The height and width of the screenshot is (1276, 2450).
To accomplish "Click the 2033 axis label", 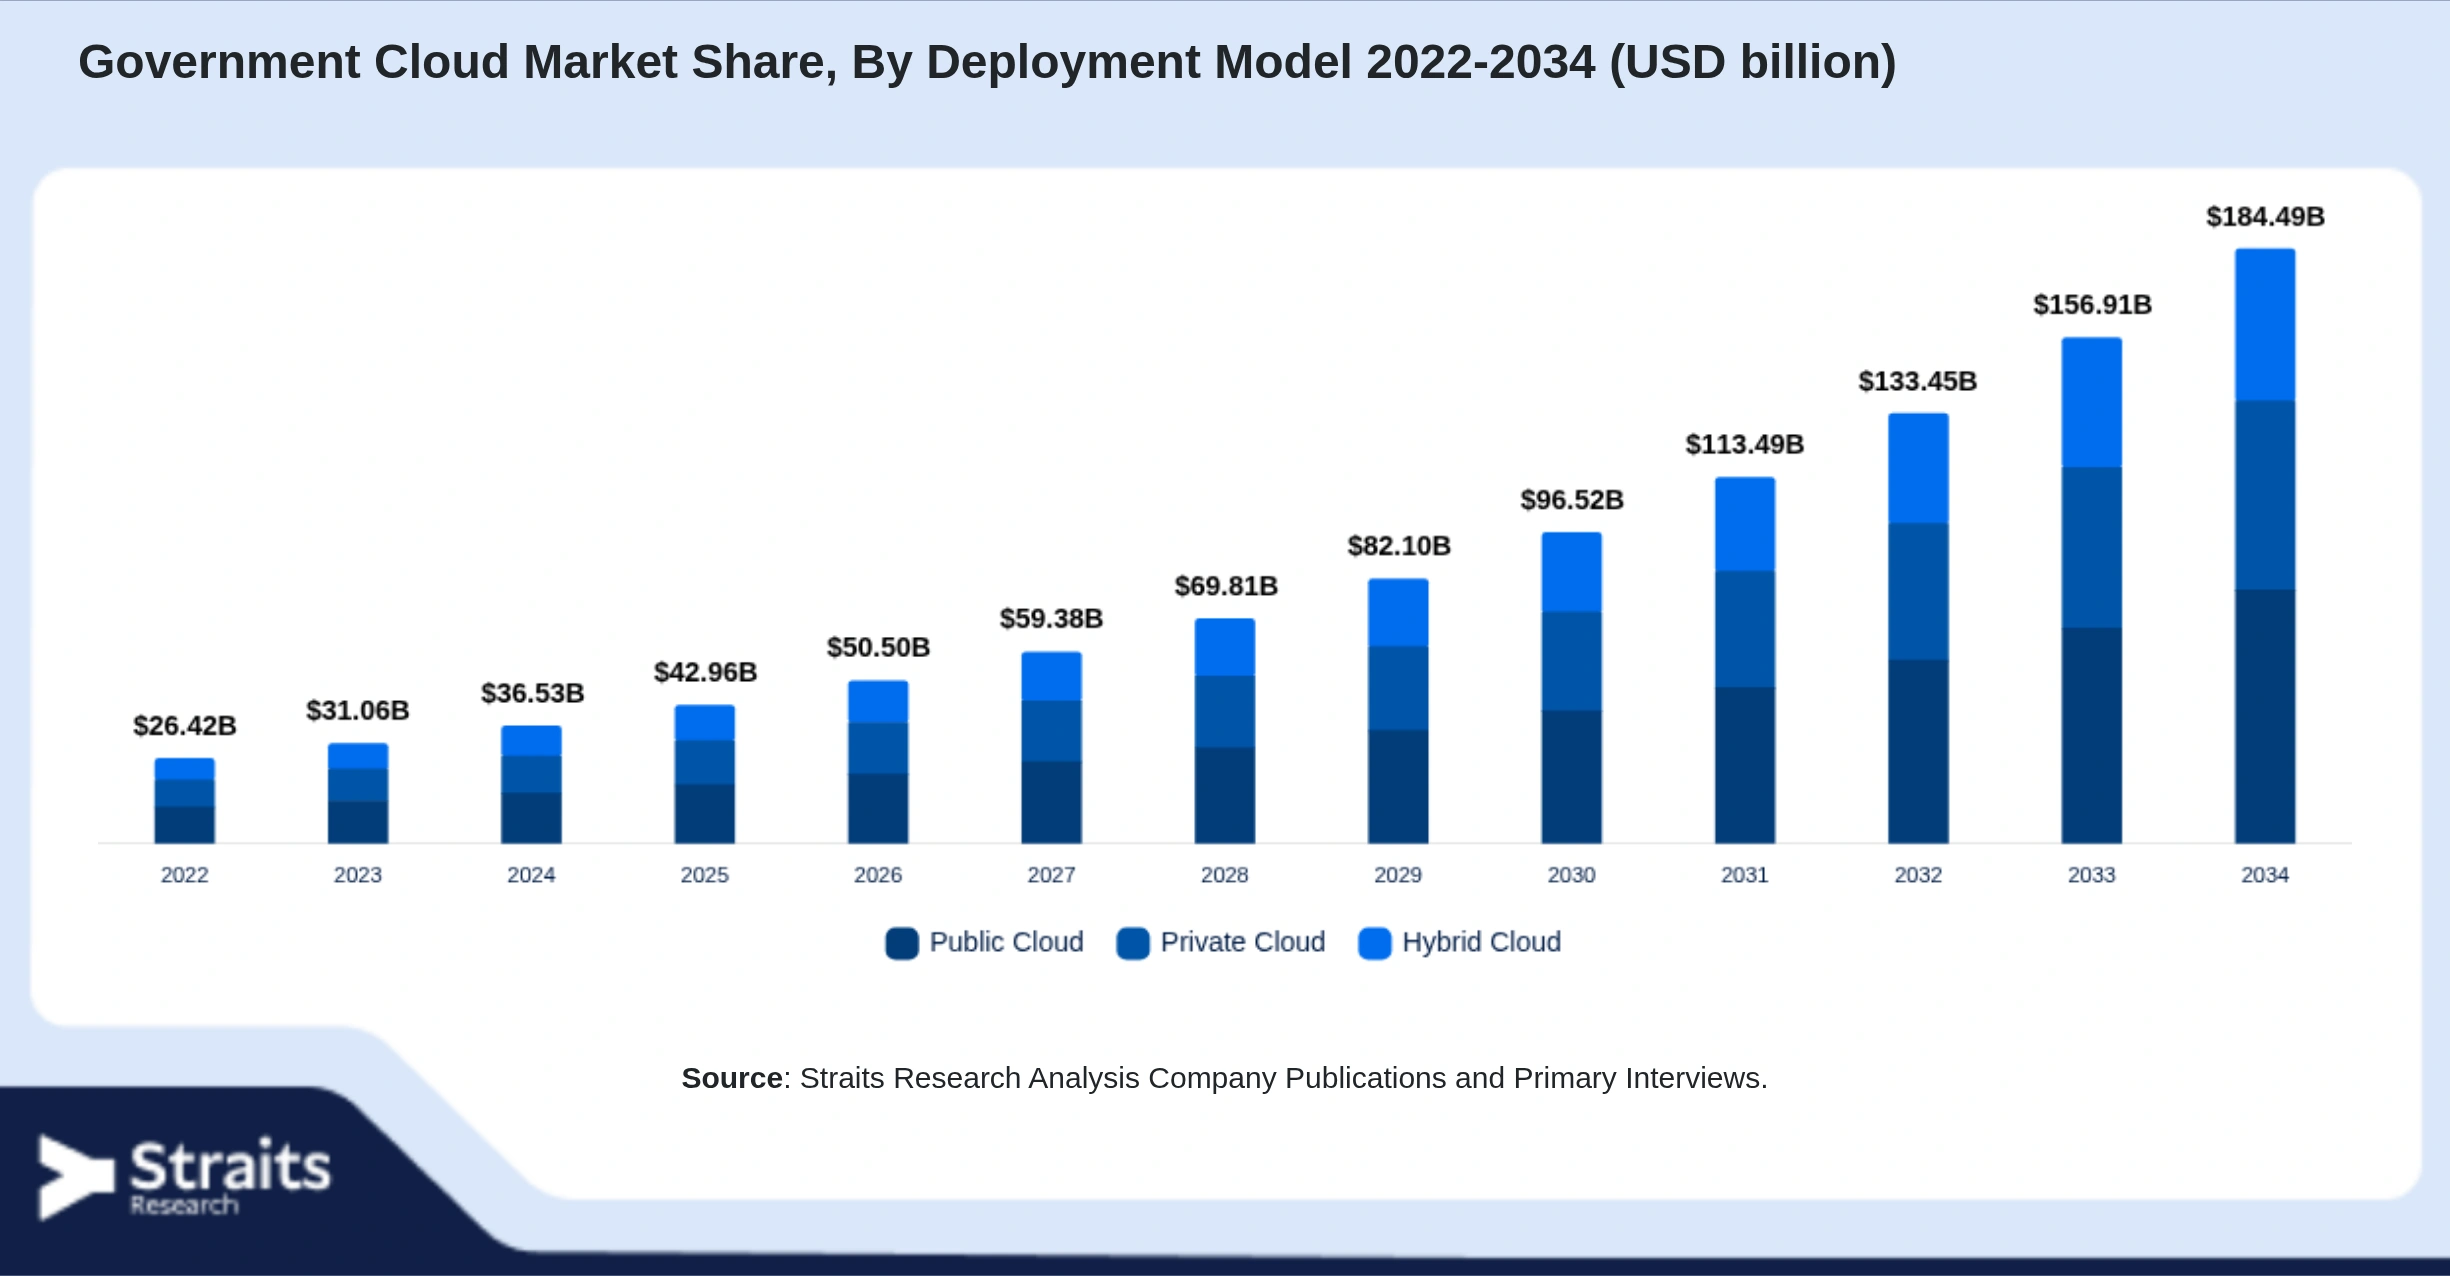I will tap(2092, 875).
